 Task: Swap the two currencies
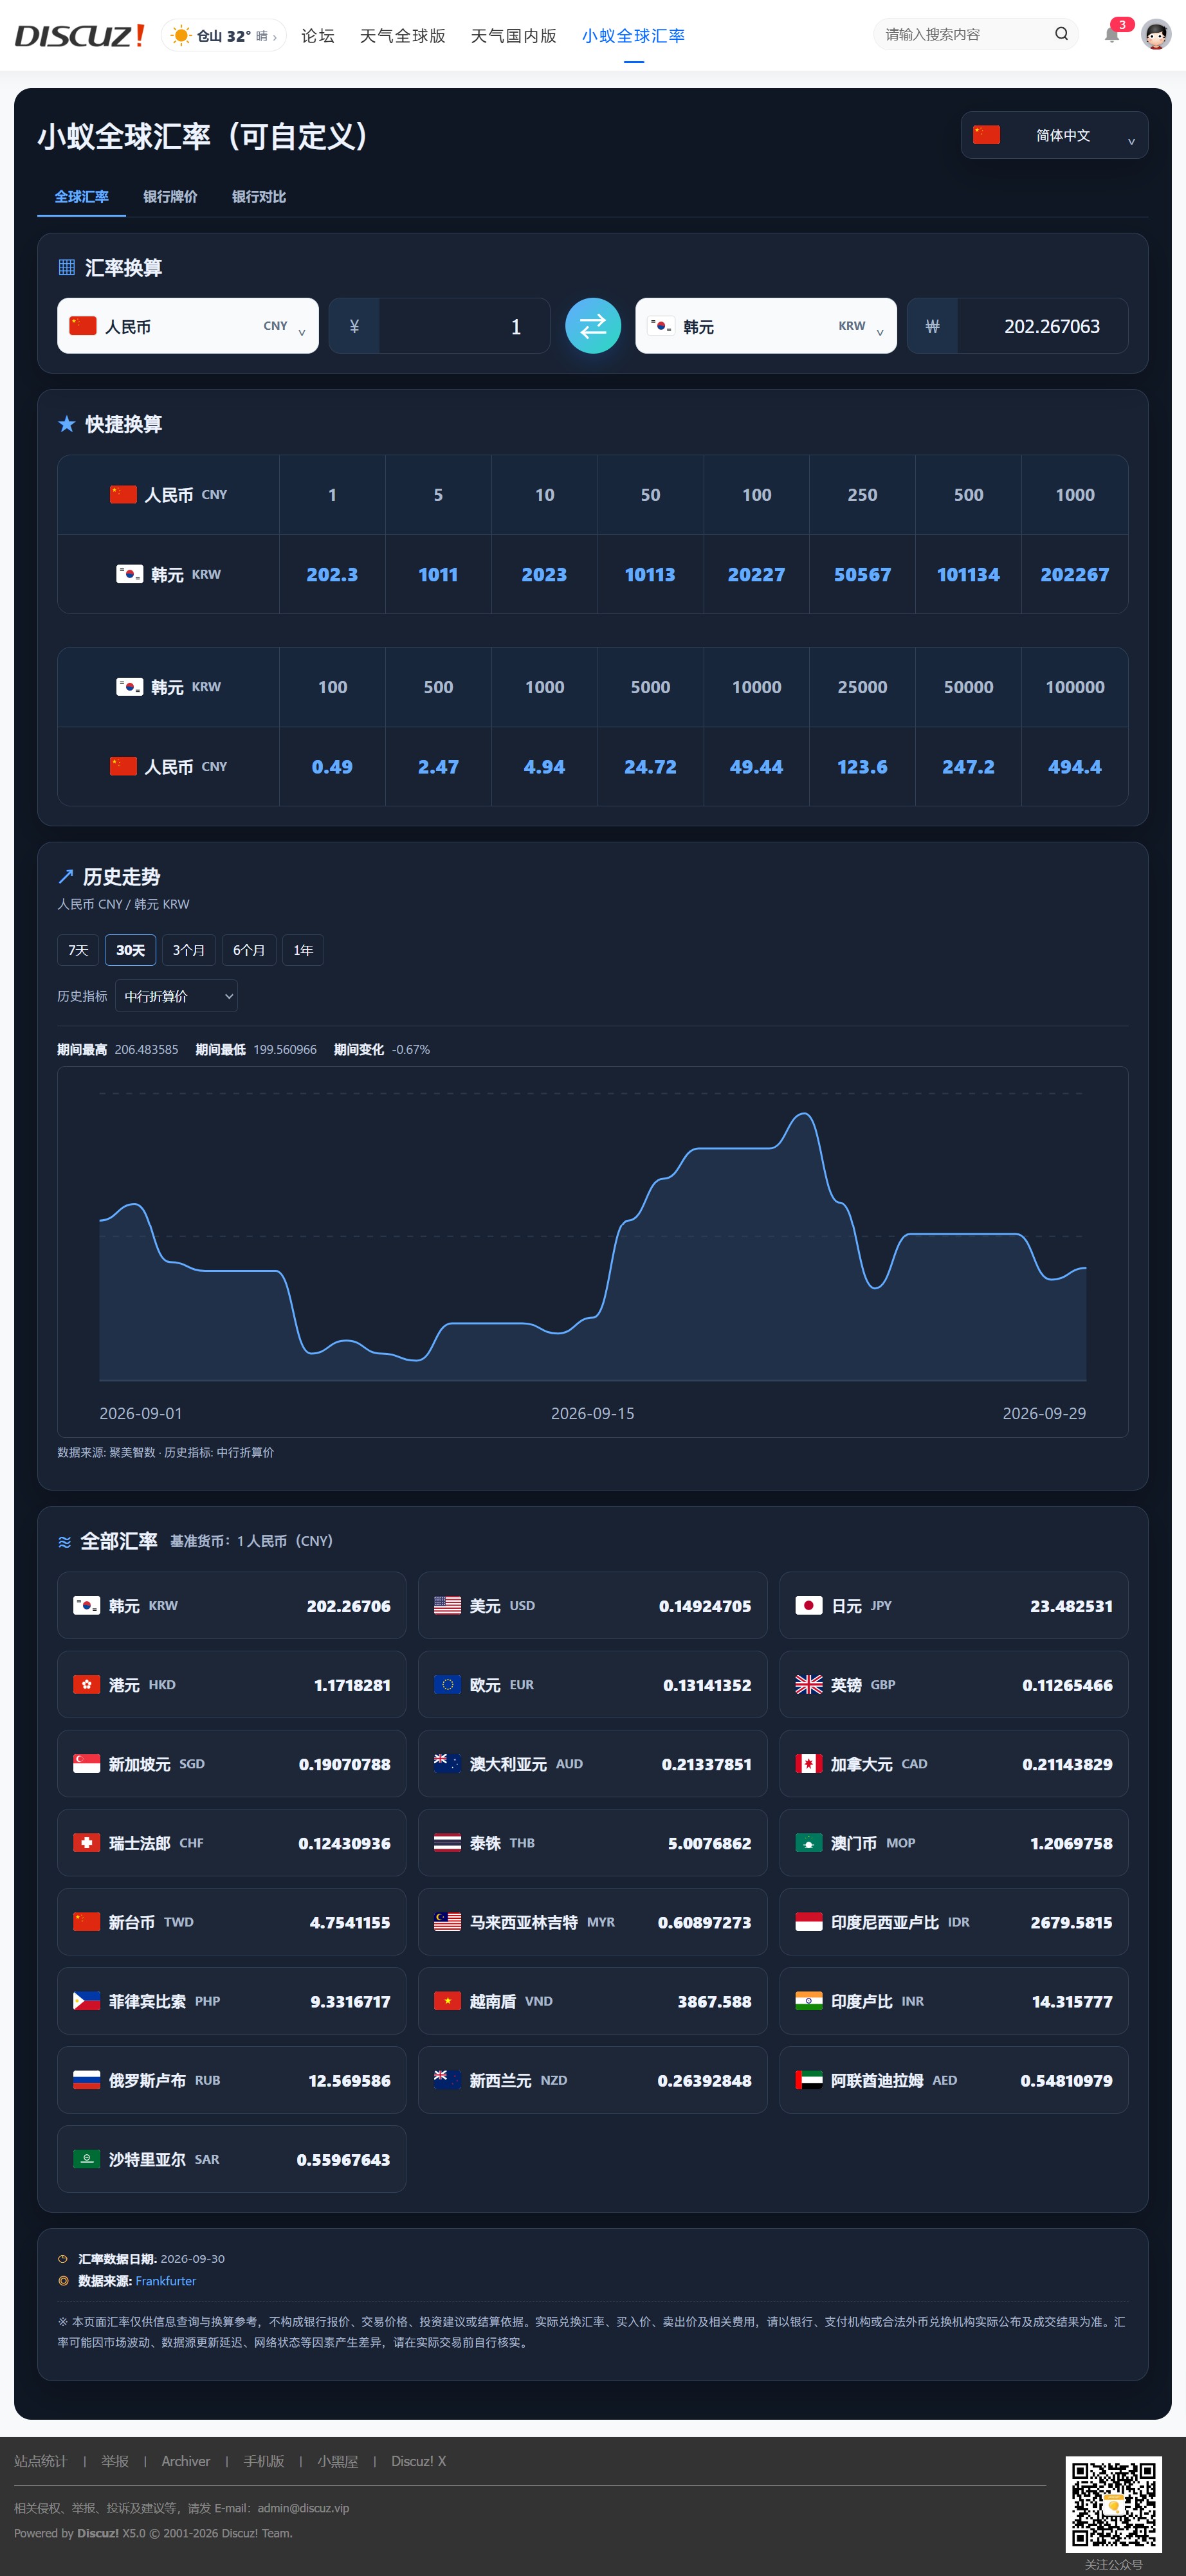click(x=593, y=326)
